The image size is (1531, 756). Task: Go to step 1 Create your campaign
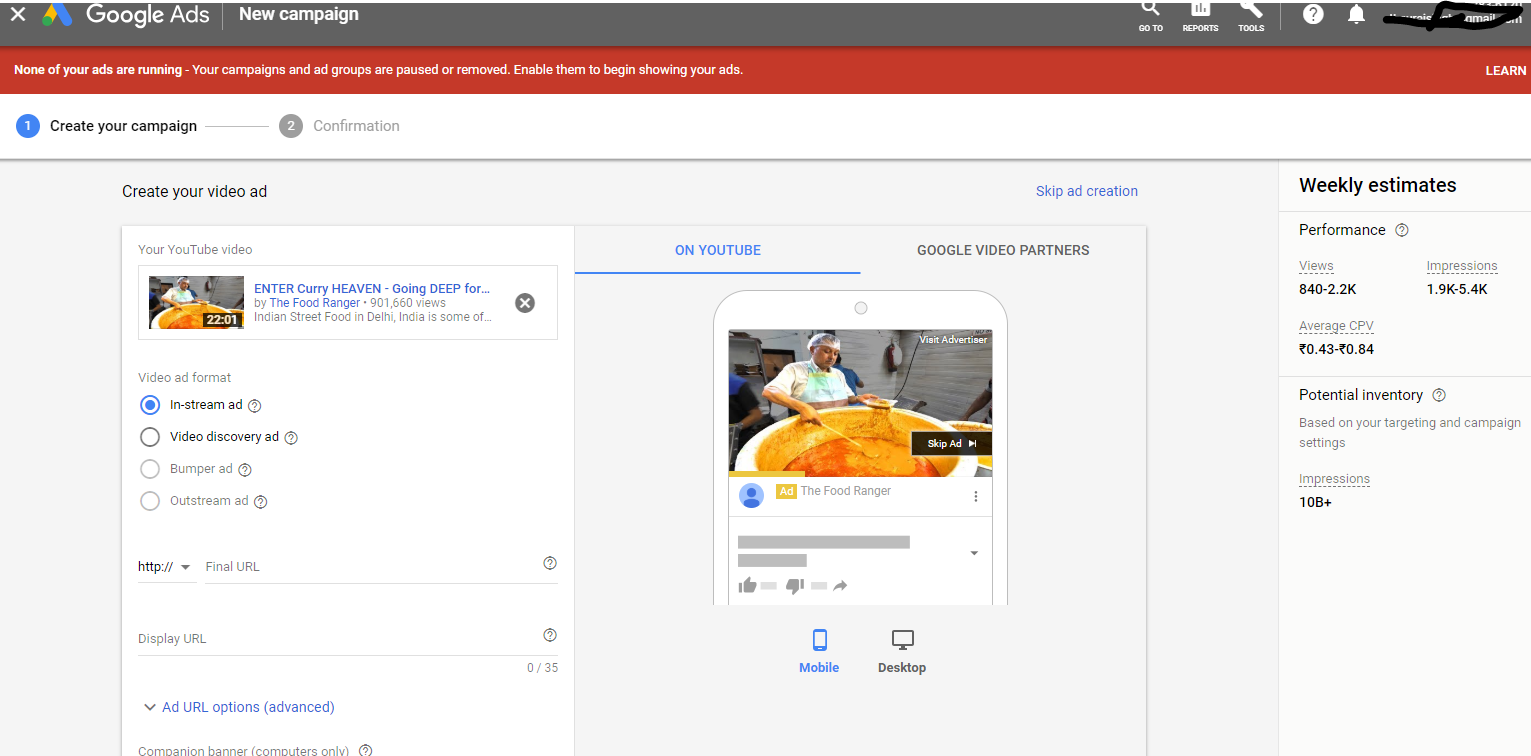[107, 126]
